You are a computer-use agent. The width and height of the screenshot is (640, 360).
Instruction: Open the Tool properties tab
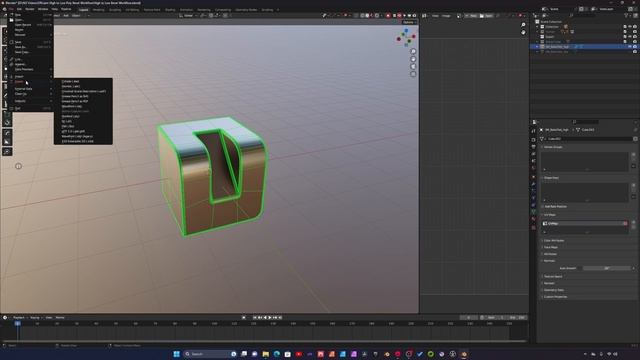click(x=533, y=131)
